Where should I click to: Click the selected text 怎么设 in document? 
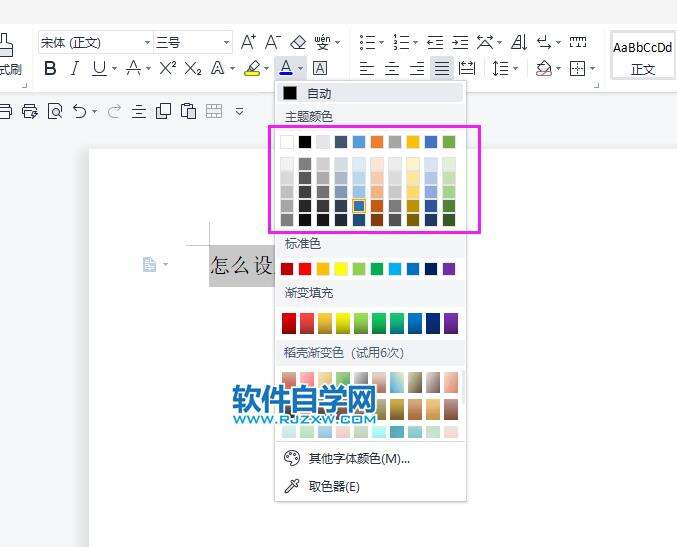(x=242, y=265)
